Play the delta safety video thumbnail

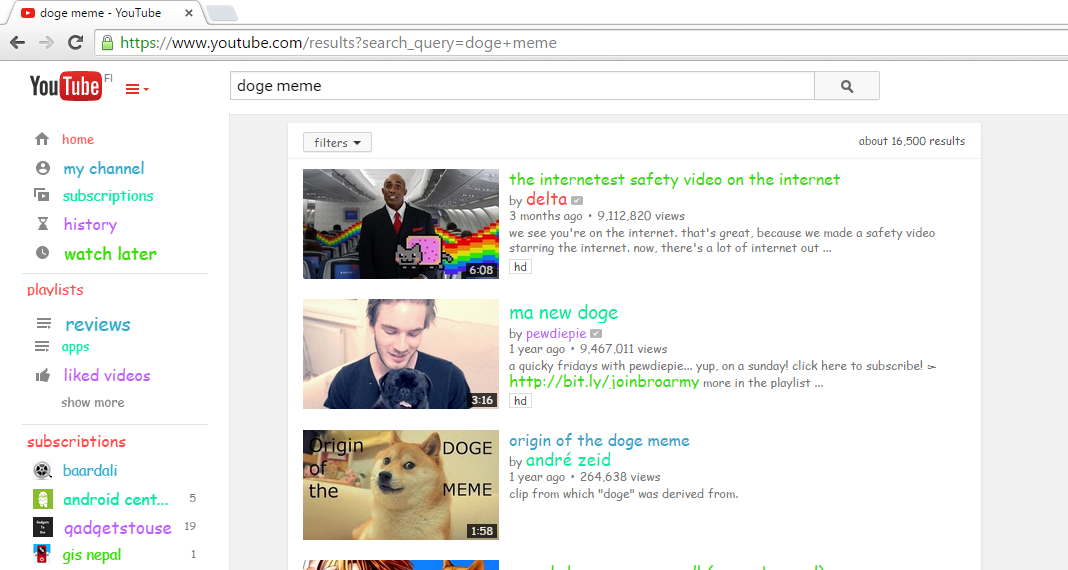(x=400, y=224)
